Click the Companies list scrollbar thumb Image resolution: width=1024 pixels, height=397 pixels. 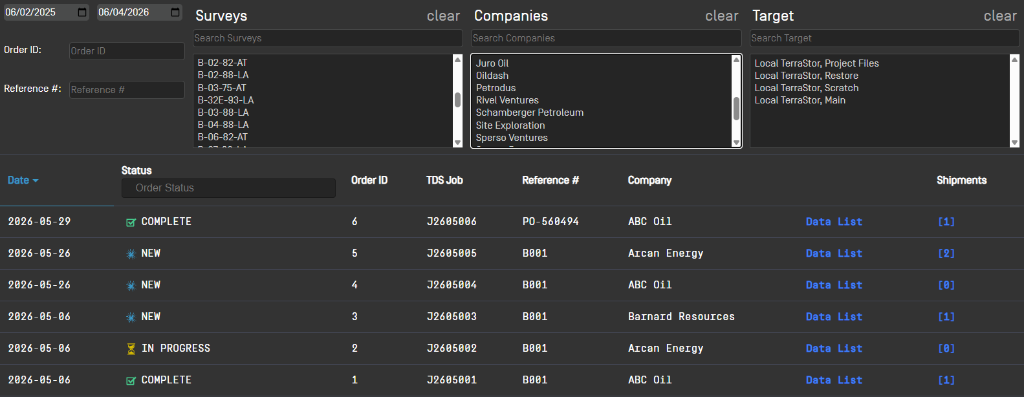737,109
